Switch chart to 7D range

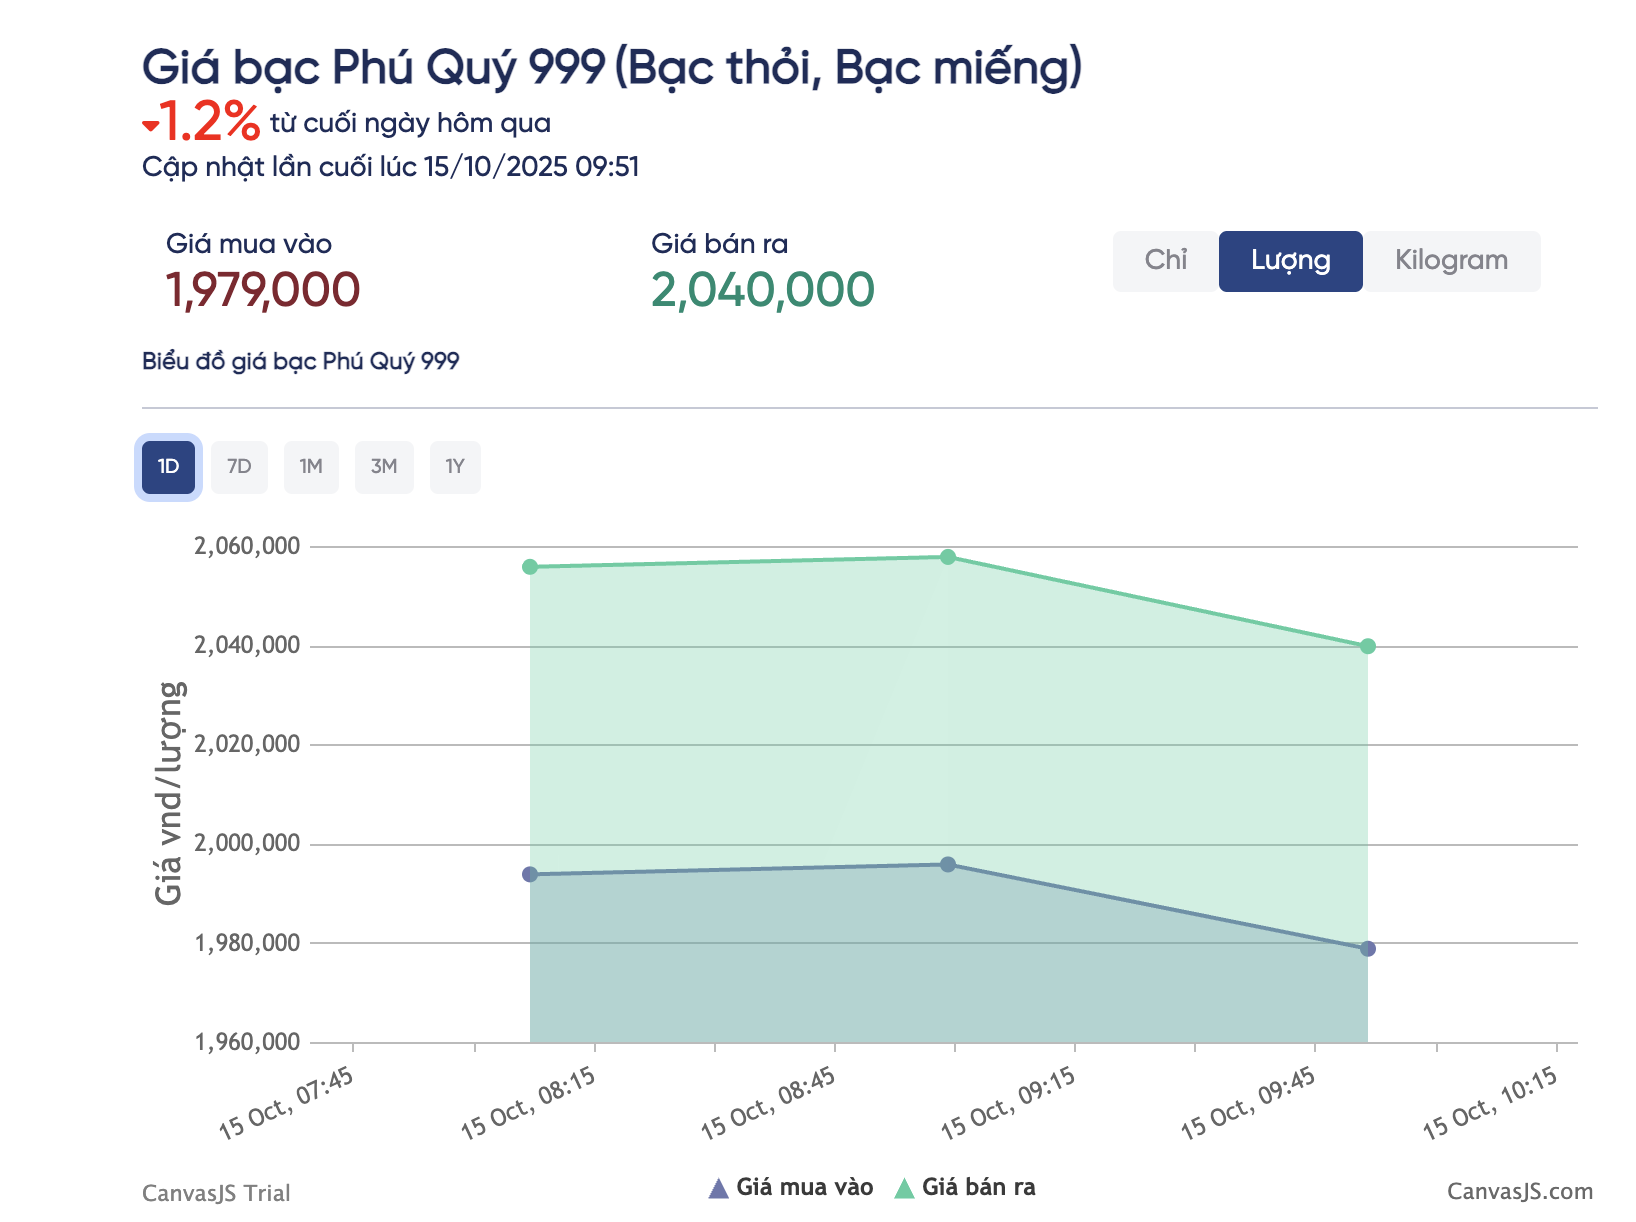pyautogui.click(x=239, y=467)
